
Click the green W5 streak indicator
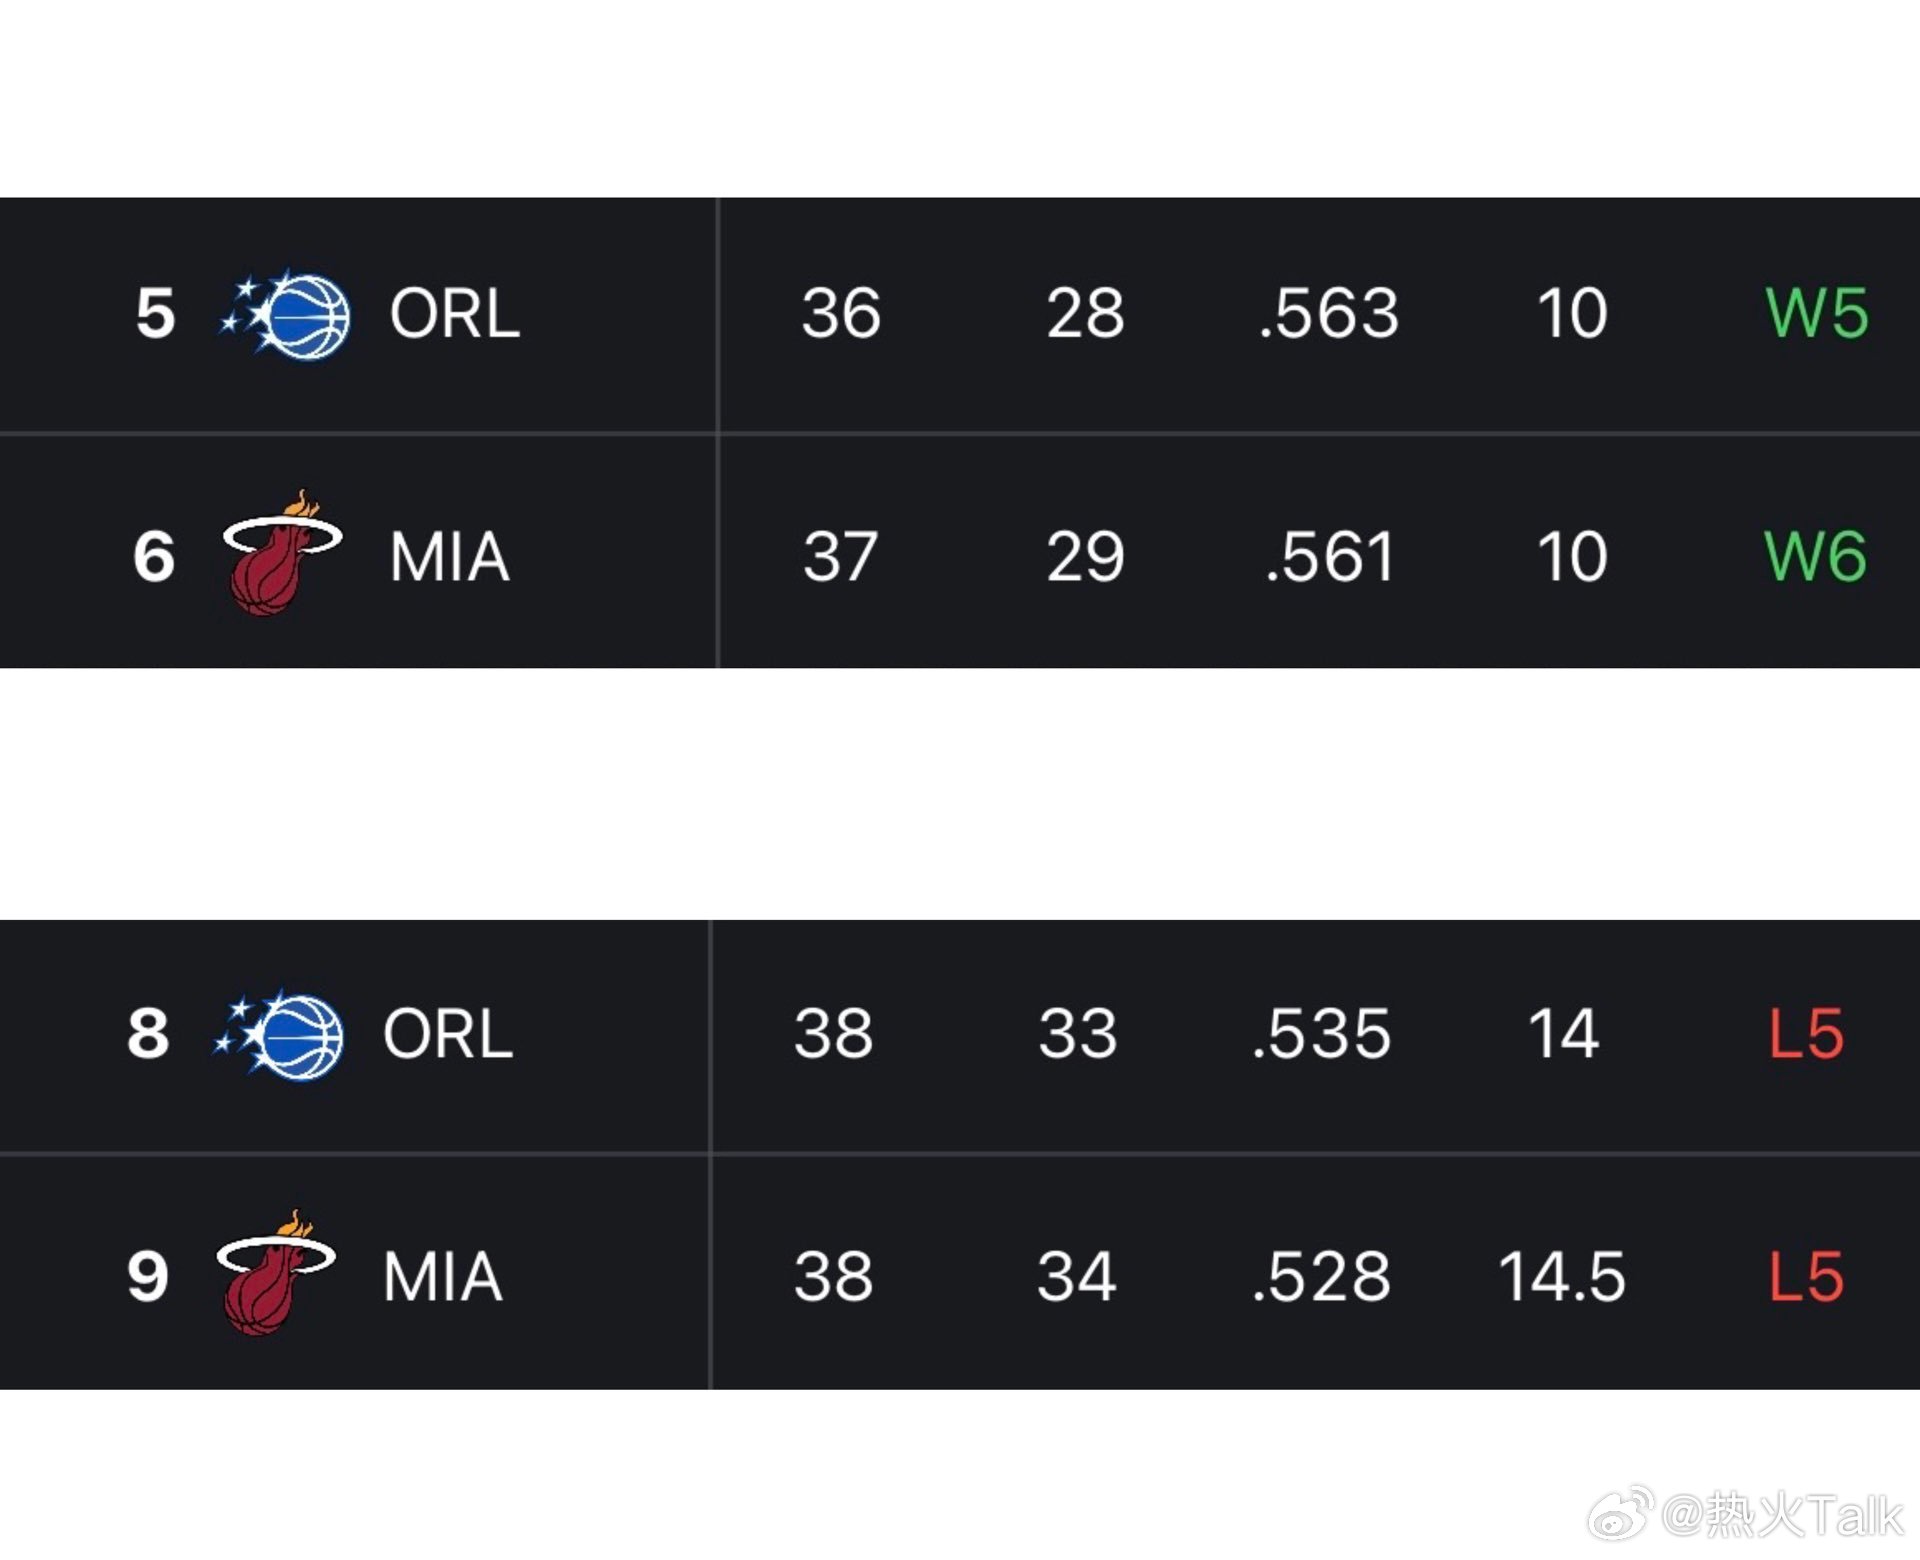pyautogui.click(x=1817, y=314)
